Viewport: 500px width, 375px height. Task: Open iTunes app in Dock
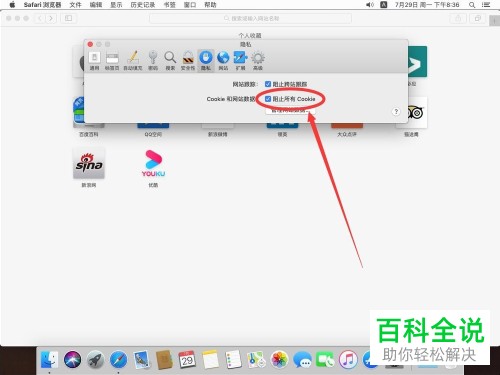(348, 360)
